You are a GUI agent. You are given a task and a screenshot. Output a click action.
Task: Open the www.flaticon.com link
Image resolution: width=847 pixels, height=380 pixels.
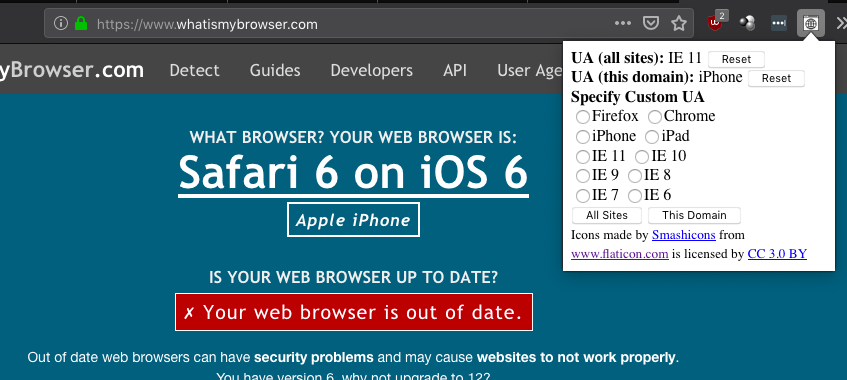pos(620,254)
